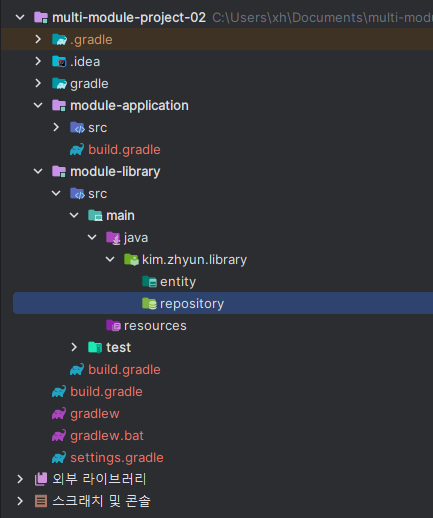Click the module-library module folder icon
This screenshot has height=518, width=433.
[59, 171]
